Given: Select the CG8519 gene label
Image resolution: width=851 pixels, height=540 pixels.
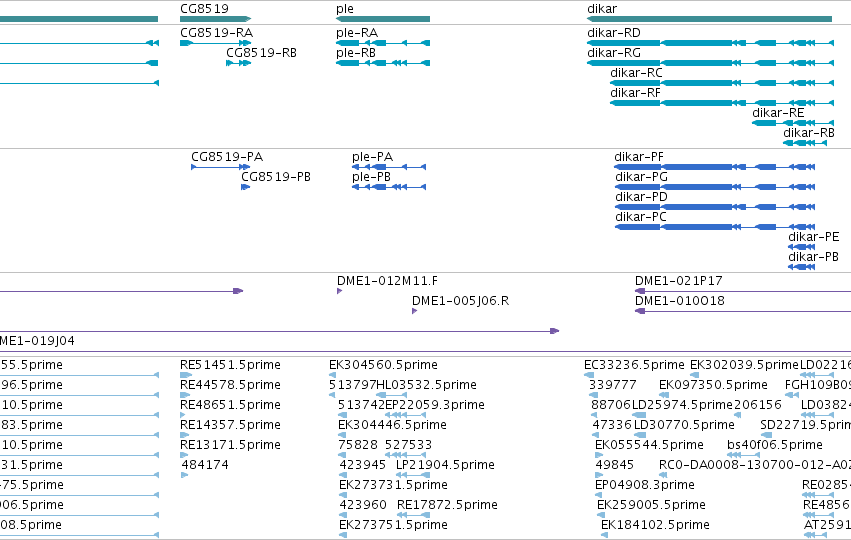Looking at the screenshot, I should point(204,9).
